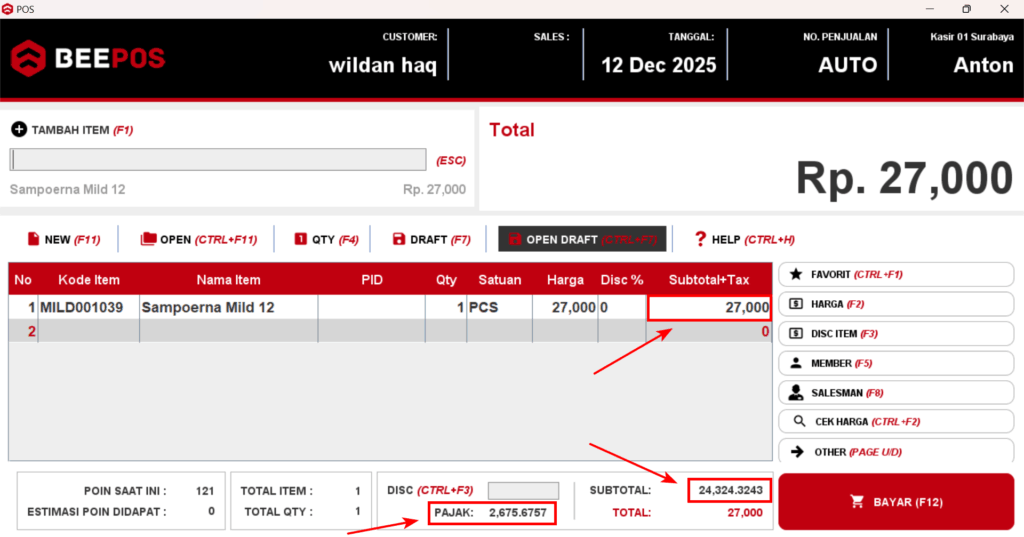Click the Subtotal+Tax column header
The height and width of the screenshot is (537, 1024).
708,280
